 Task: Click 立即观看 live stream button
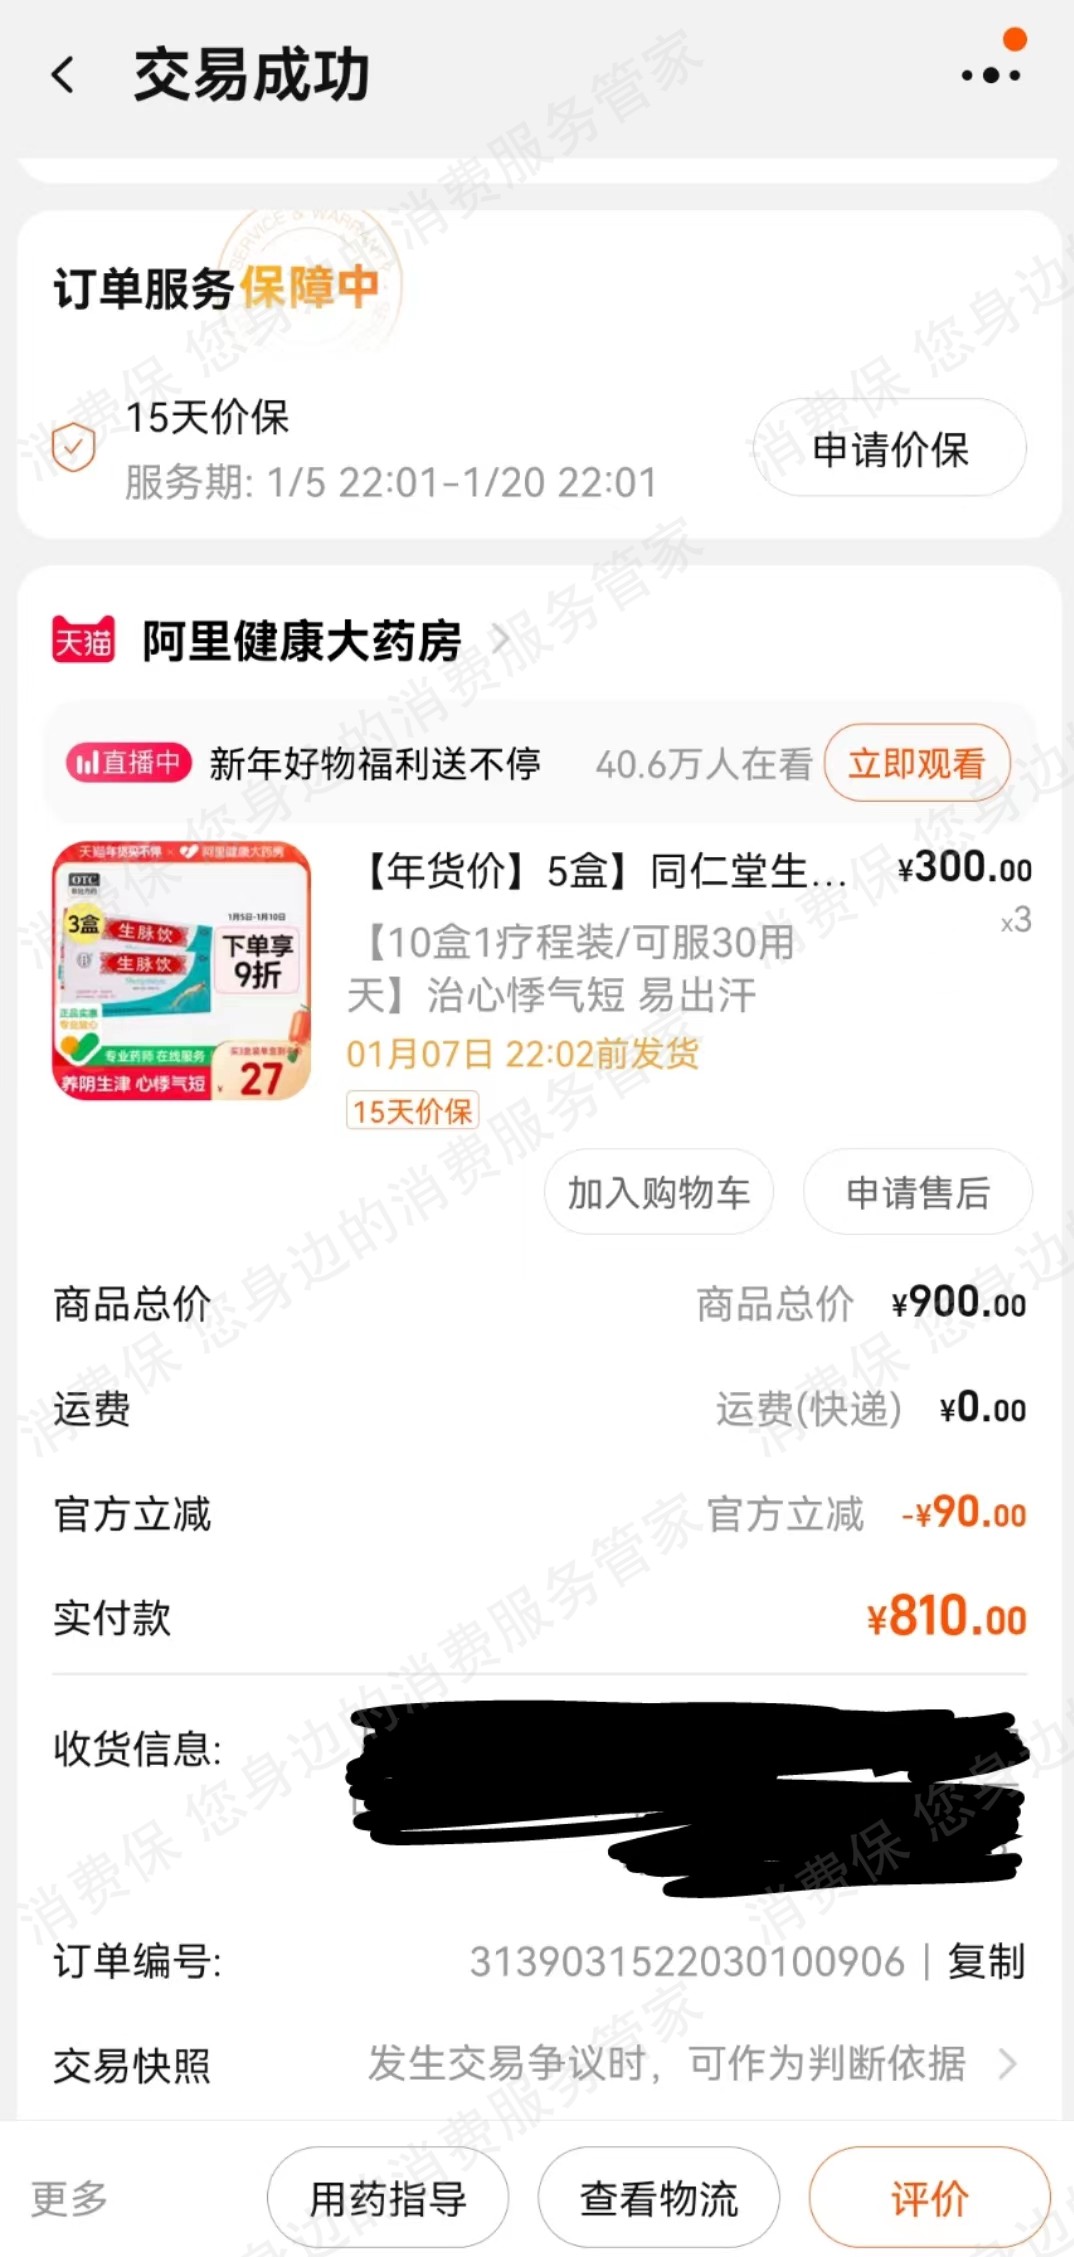click(x=917, y=764)
